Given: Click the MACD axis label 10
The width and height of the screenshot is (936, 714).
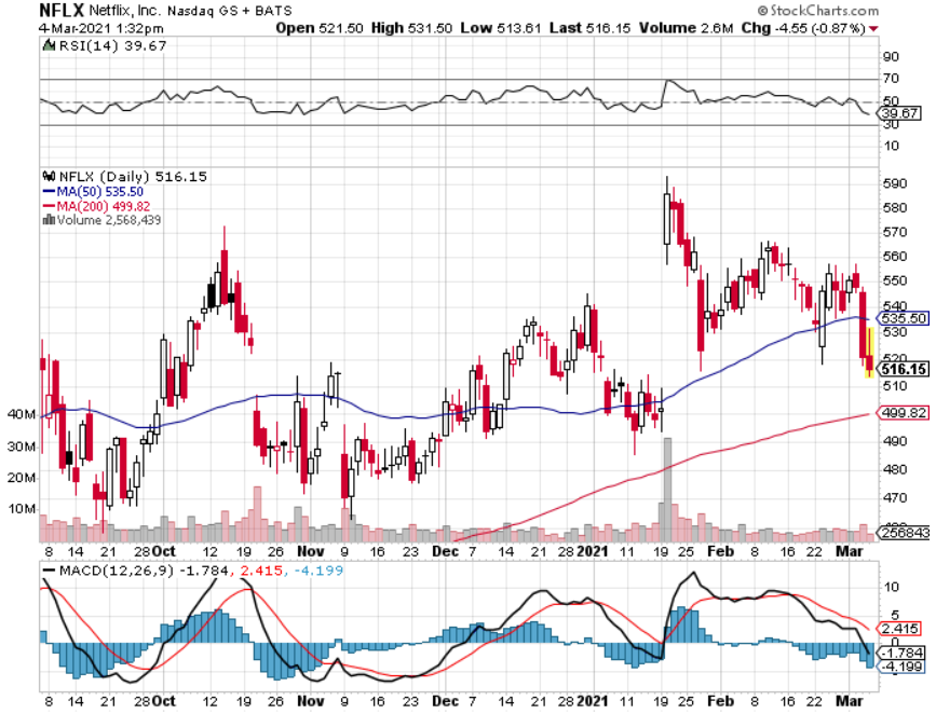Looking at the screenshot, I should 891,587.
